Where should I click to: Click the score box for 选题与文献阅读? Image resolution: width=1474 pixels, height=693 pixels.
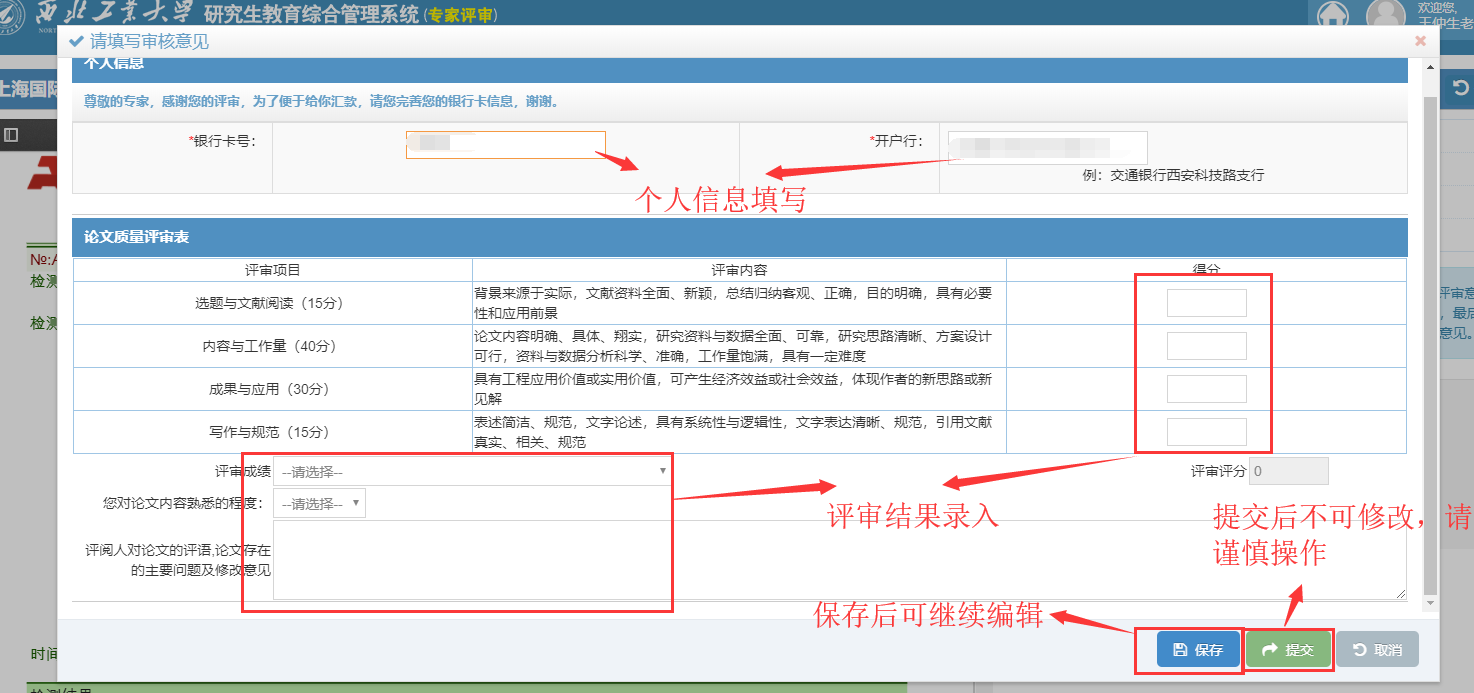(x=1206, y=303)
